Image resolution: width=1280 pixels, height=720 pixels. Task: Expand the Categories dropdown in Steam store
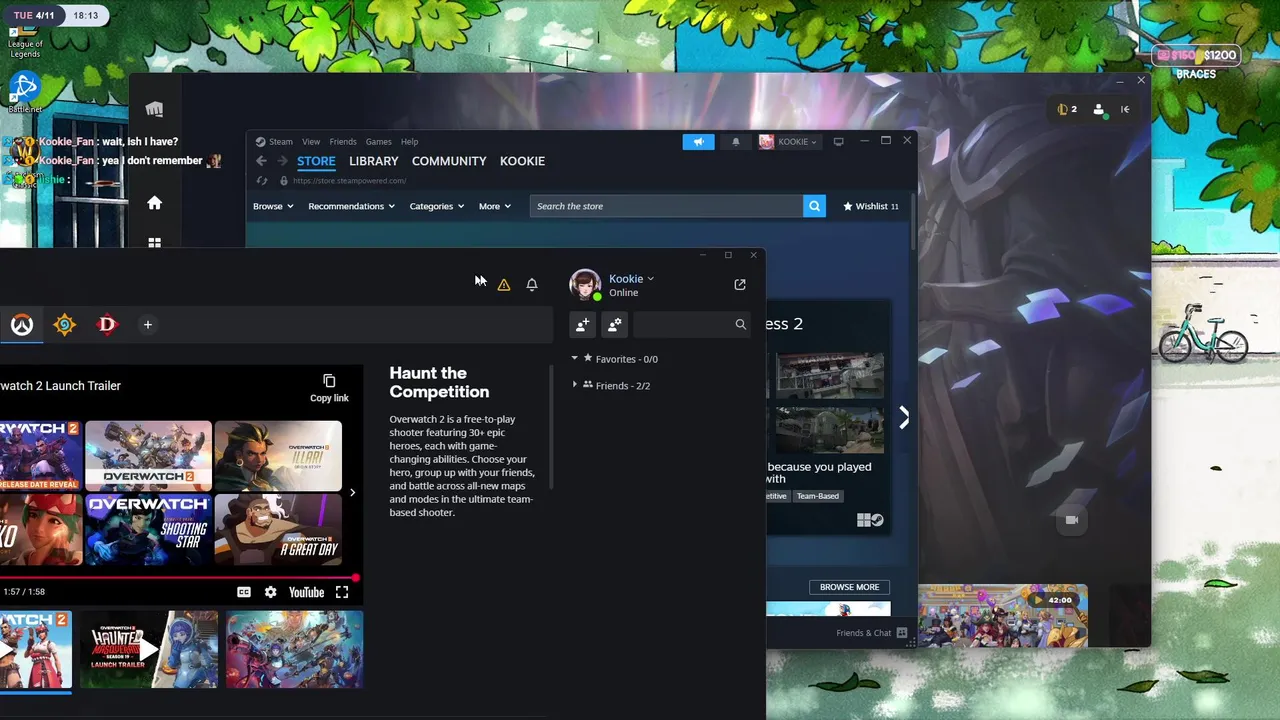click(x=436, y=206)
